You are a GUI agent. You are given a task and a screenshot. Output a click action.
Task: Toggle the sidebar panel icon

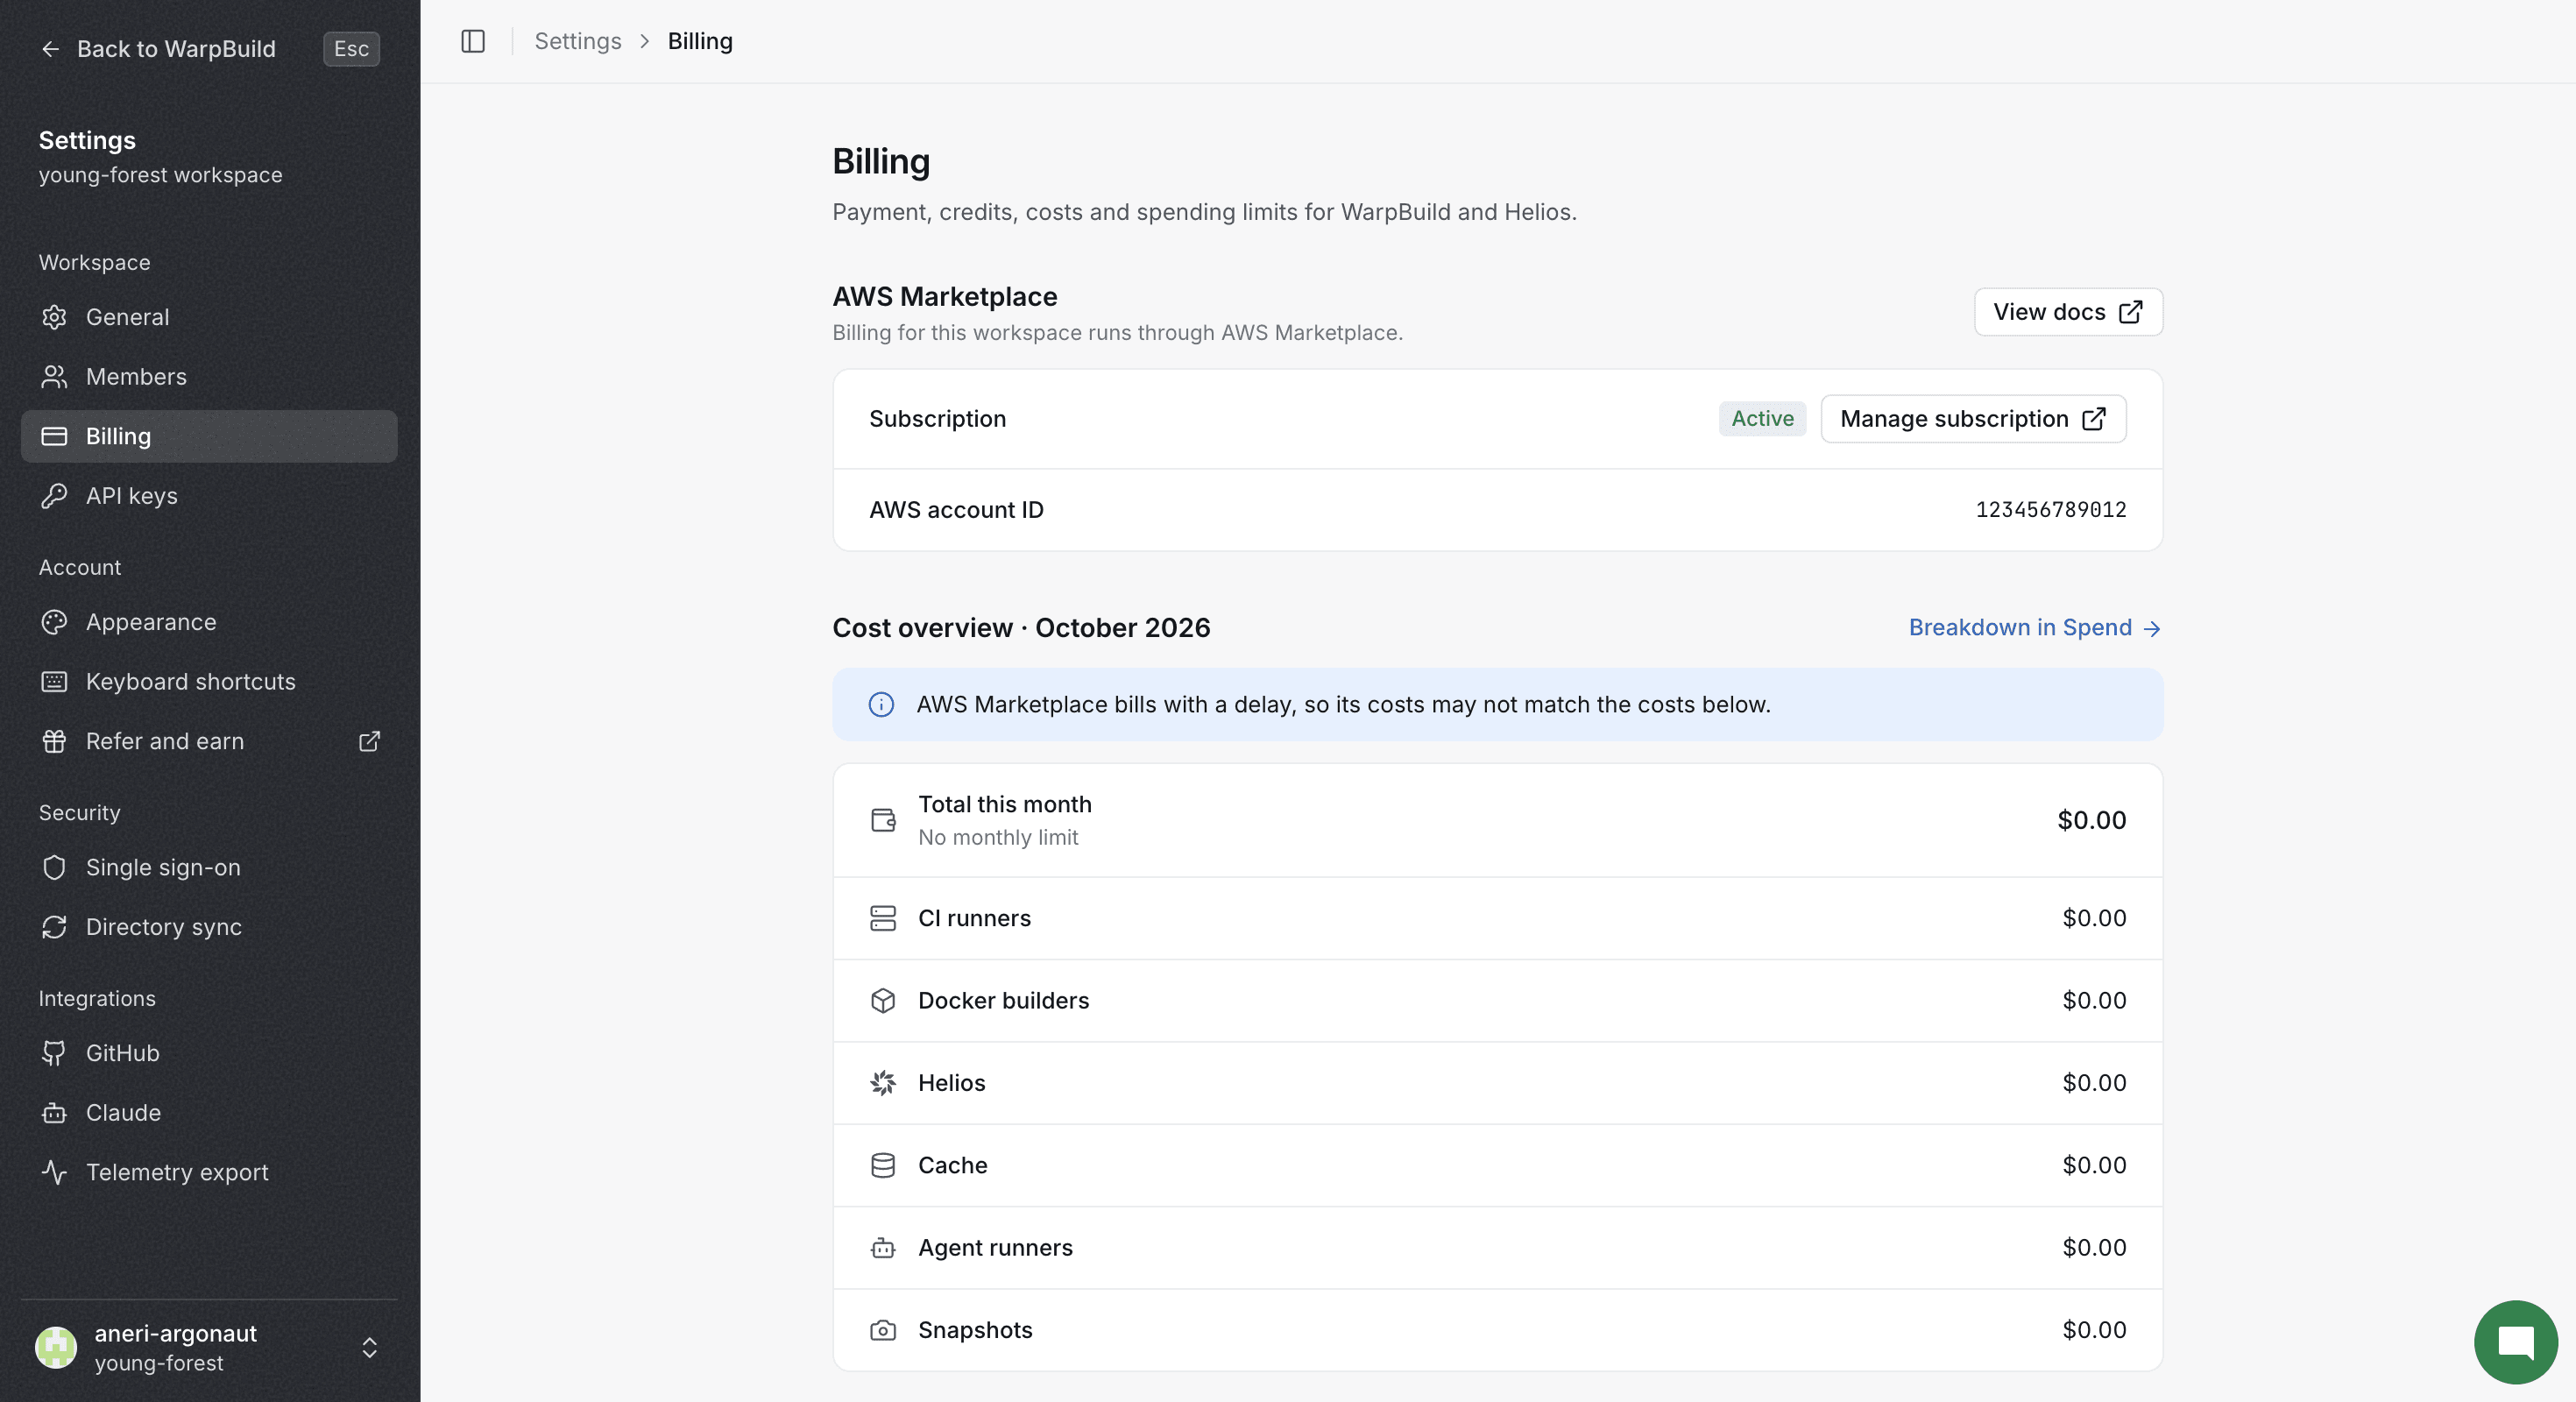click(473, 41)
